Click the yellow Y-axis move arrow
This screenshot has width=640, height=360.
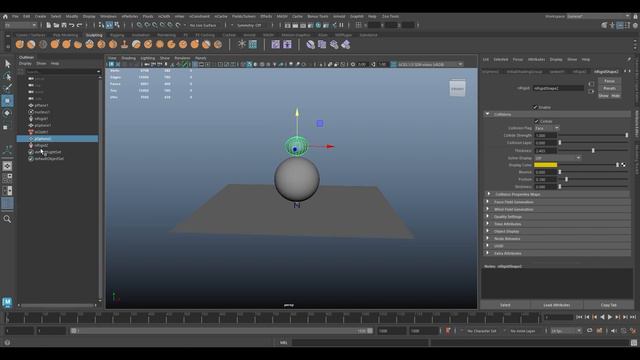pyautogui.click(x=297, y=111)
